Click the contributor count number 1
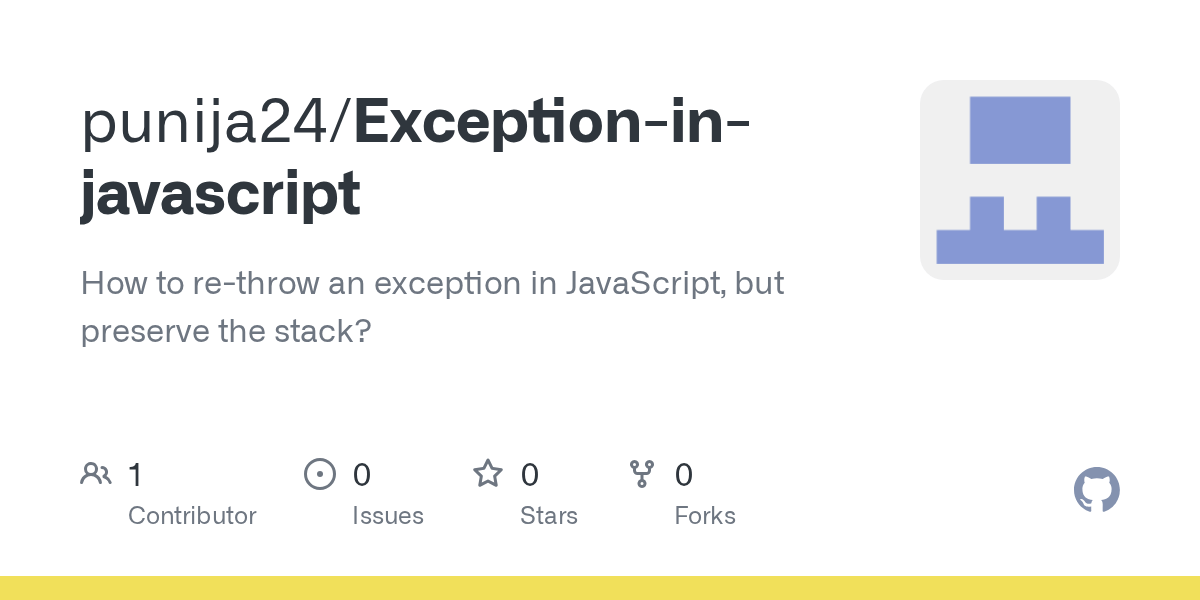Screen dimensions: 1200x600 click(135, 474)
